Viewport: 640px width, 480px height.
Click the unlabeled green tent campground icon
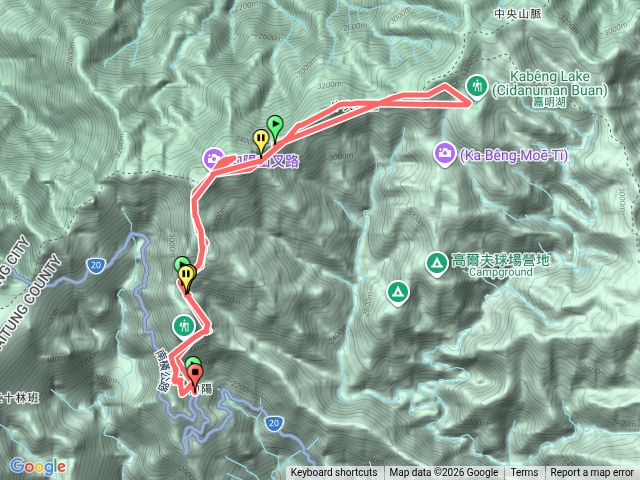[398, 292]
